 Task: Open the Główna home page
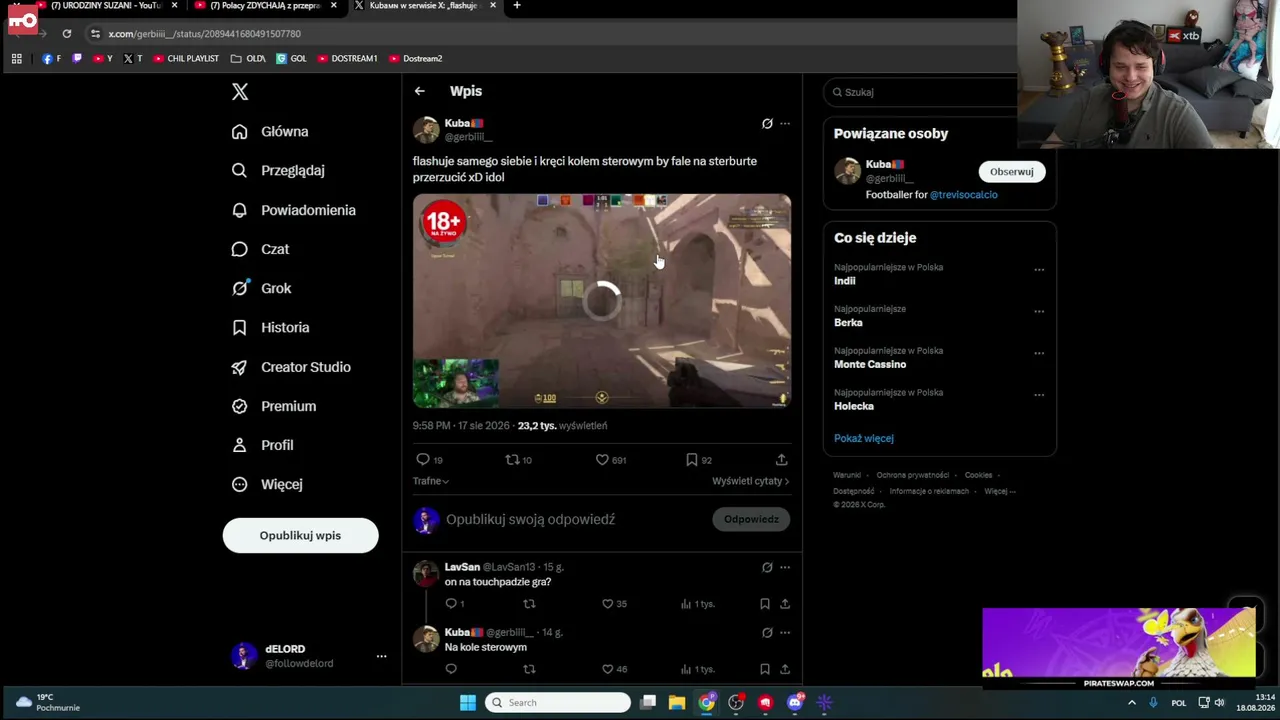tap(270, 131)
